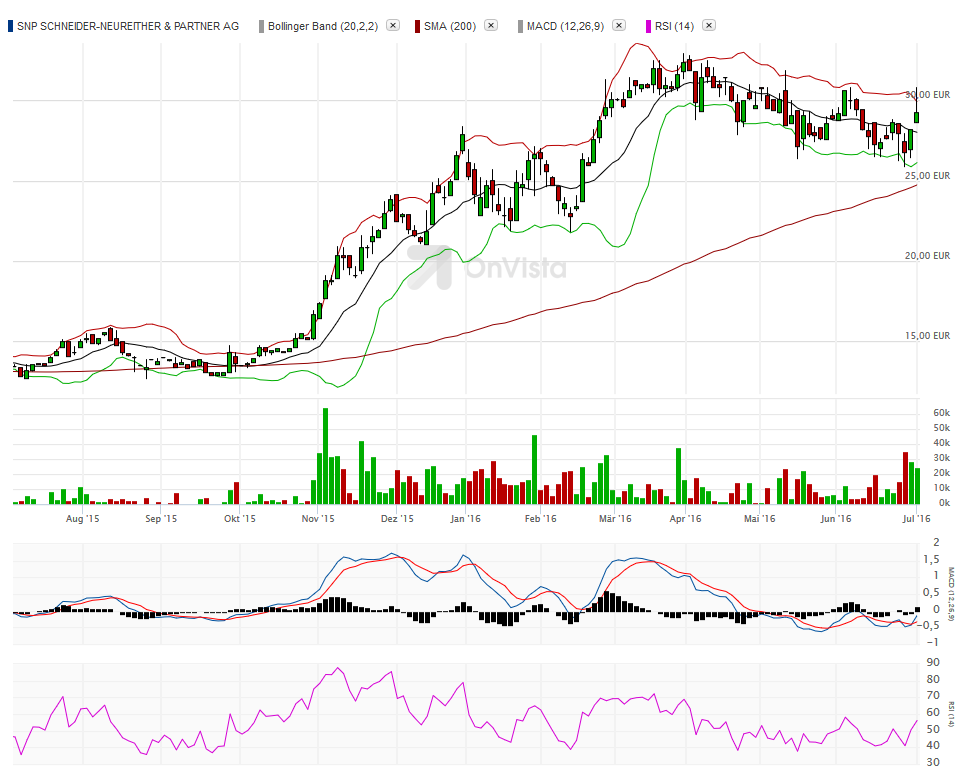Click the Jul '16 date label
This screenshot has height=784, width=965.
pos(916,519)
